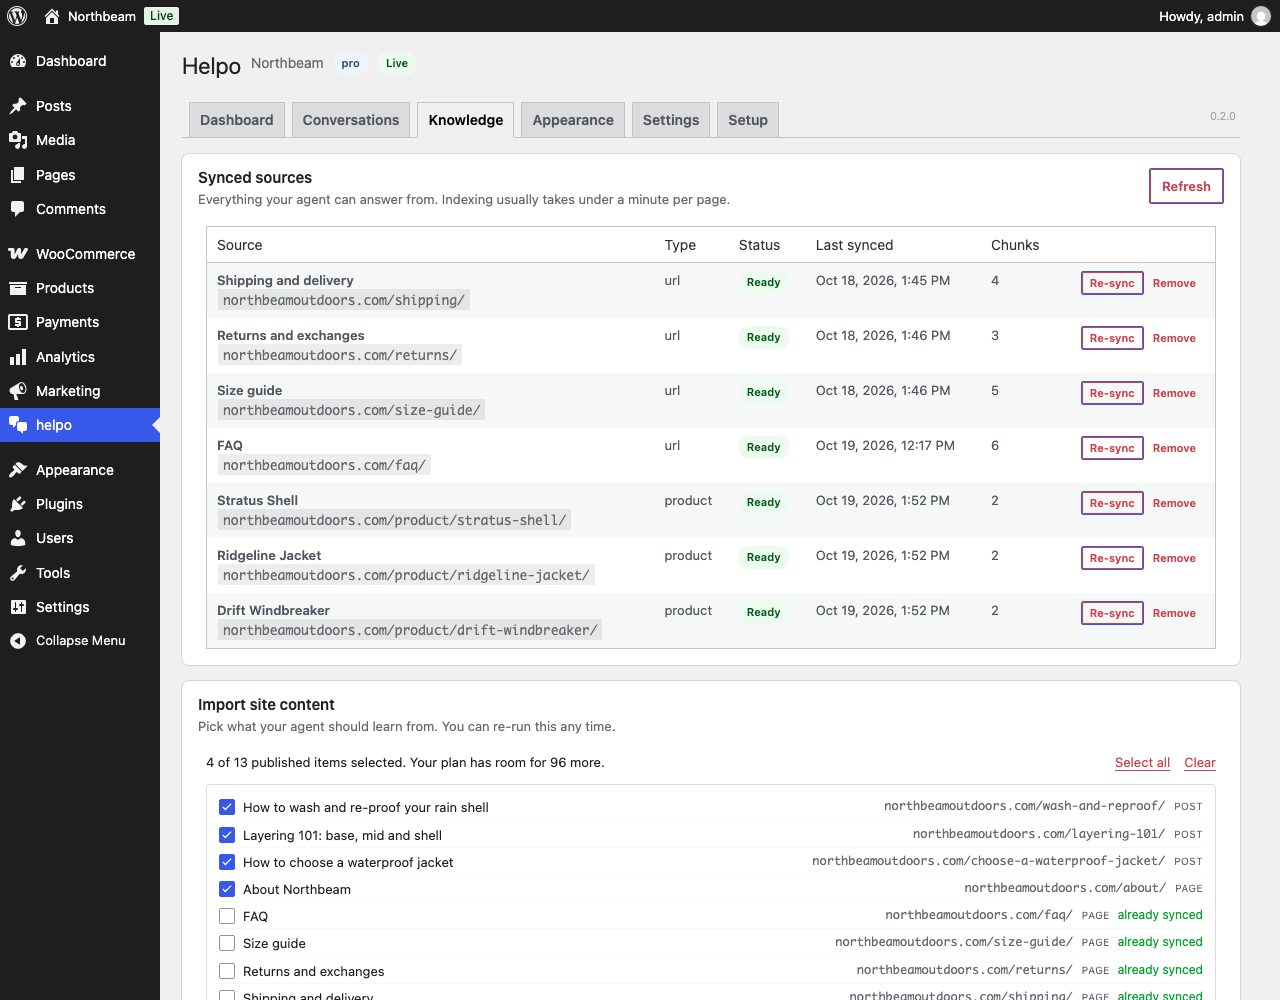Click the sidebar Settings sliders icon
This screenshot has height=1000, width=1280.
coord(18,607)
